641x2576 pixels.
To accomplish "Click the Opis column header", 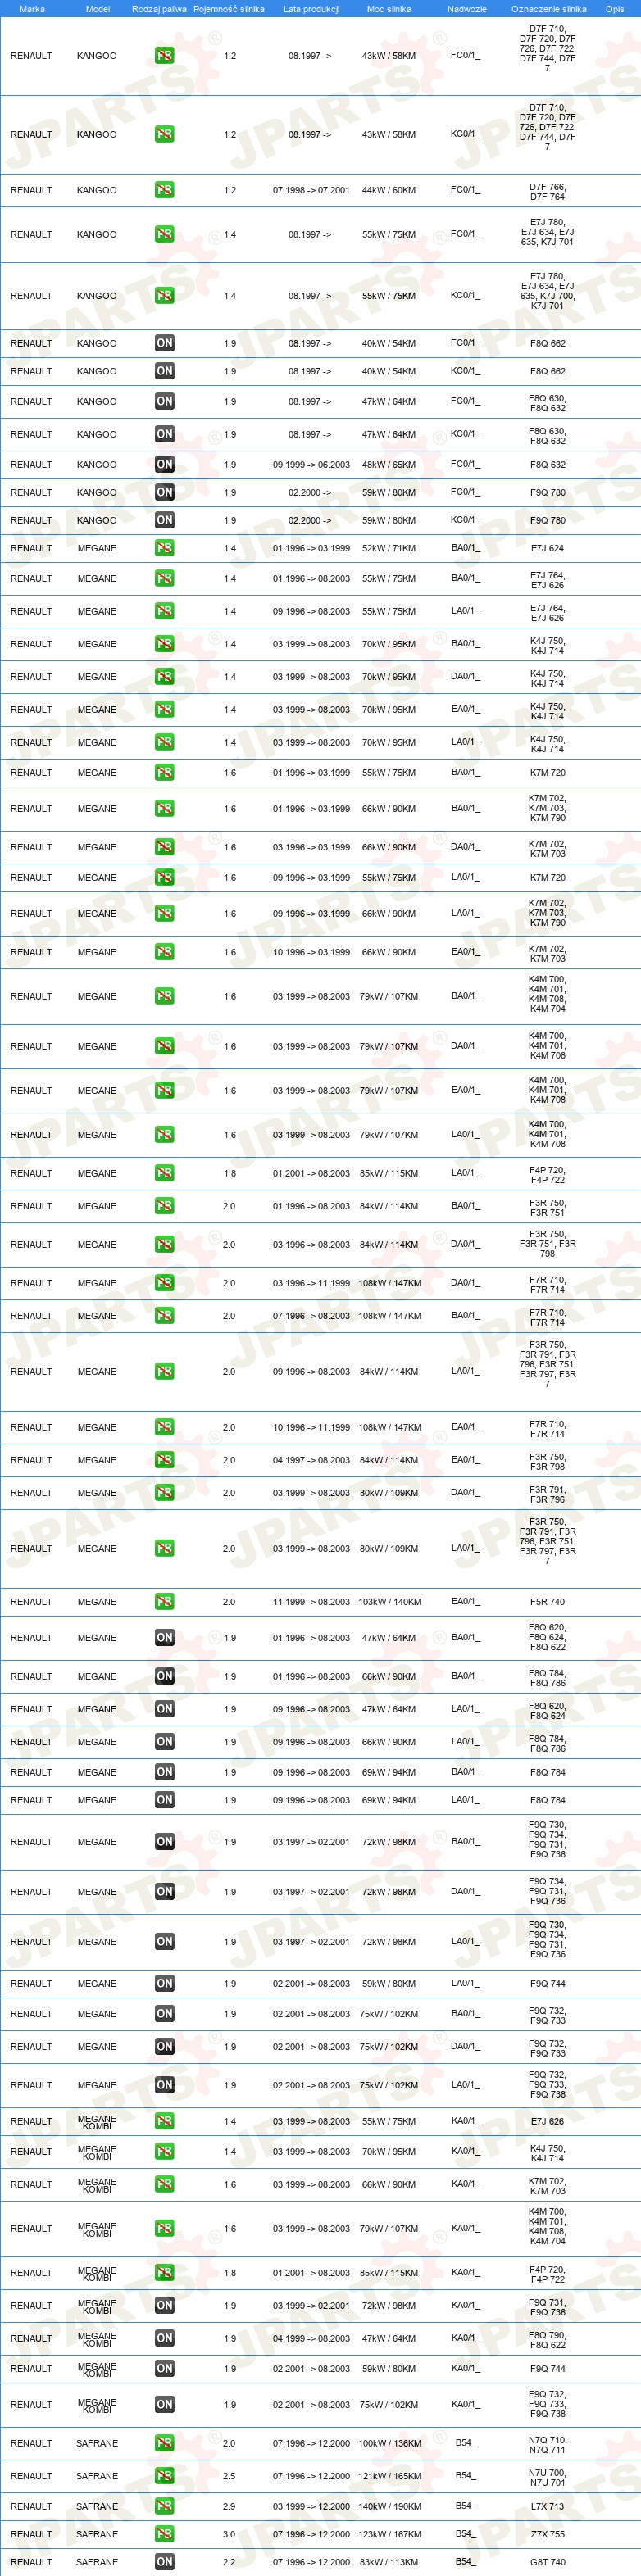I will [x=615, y=9].
